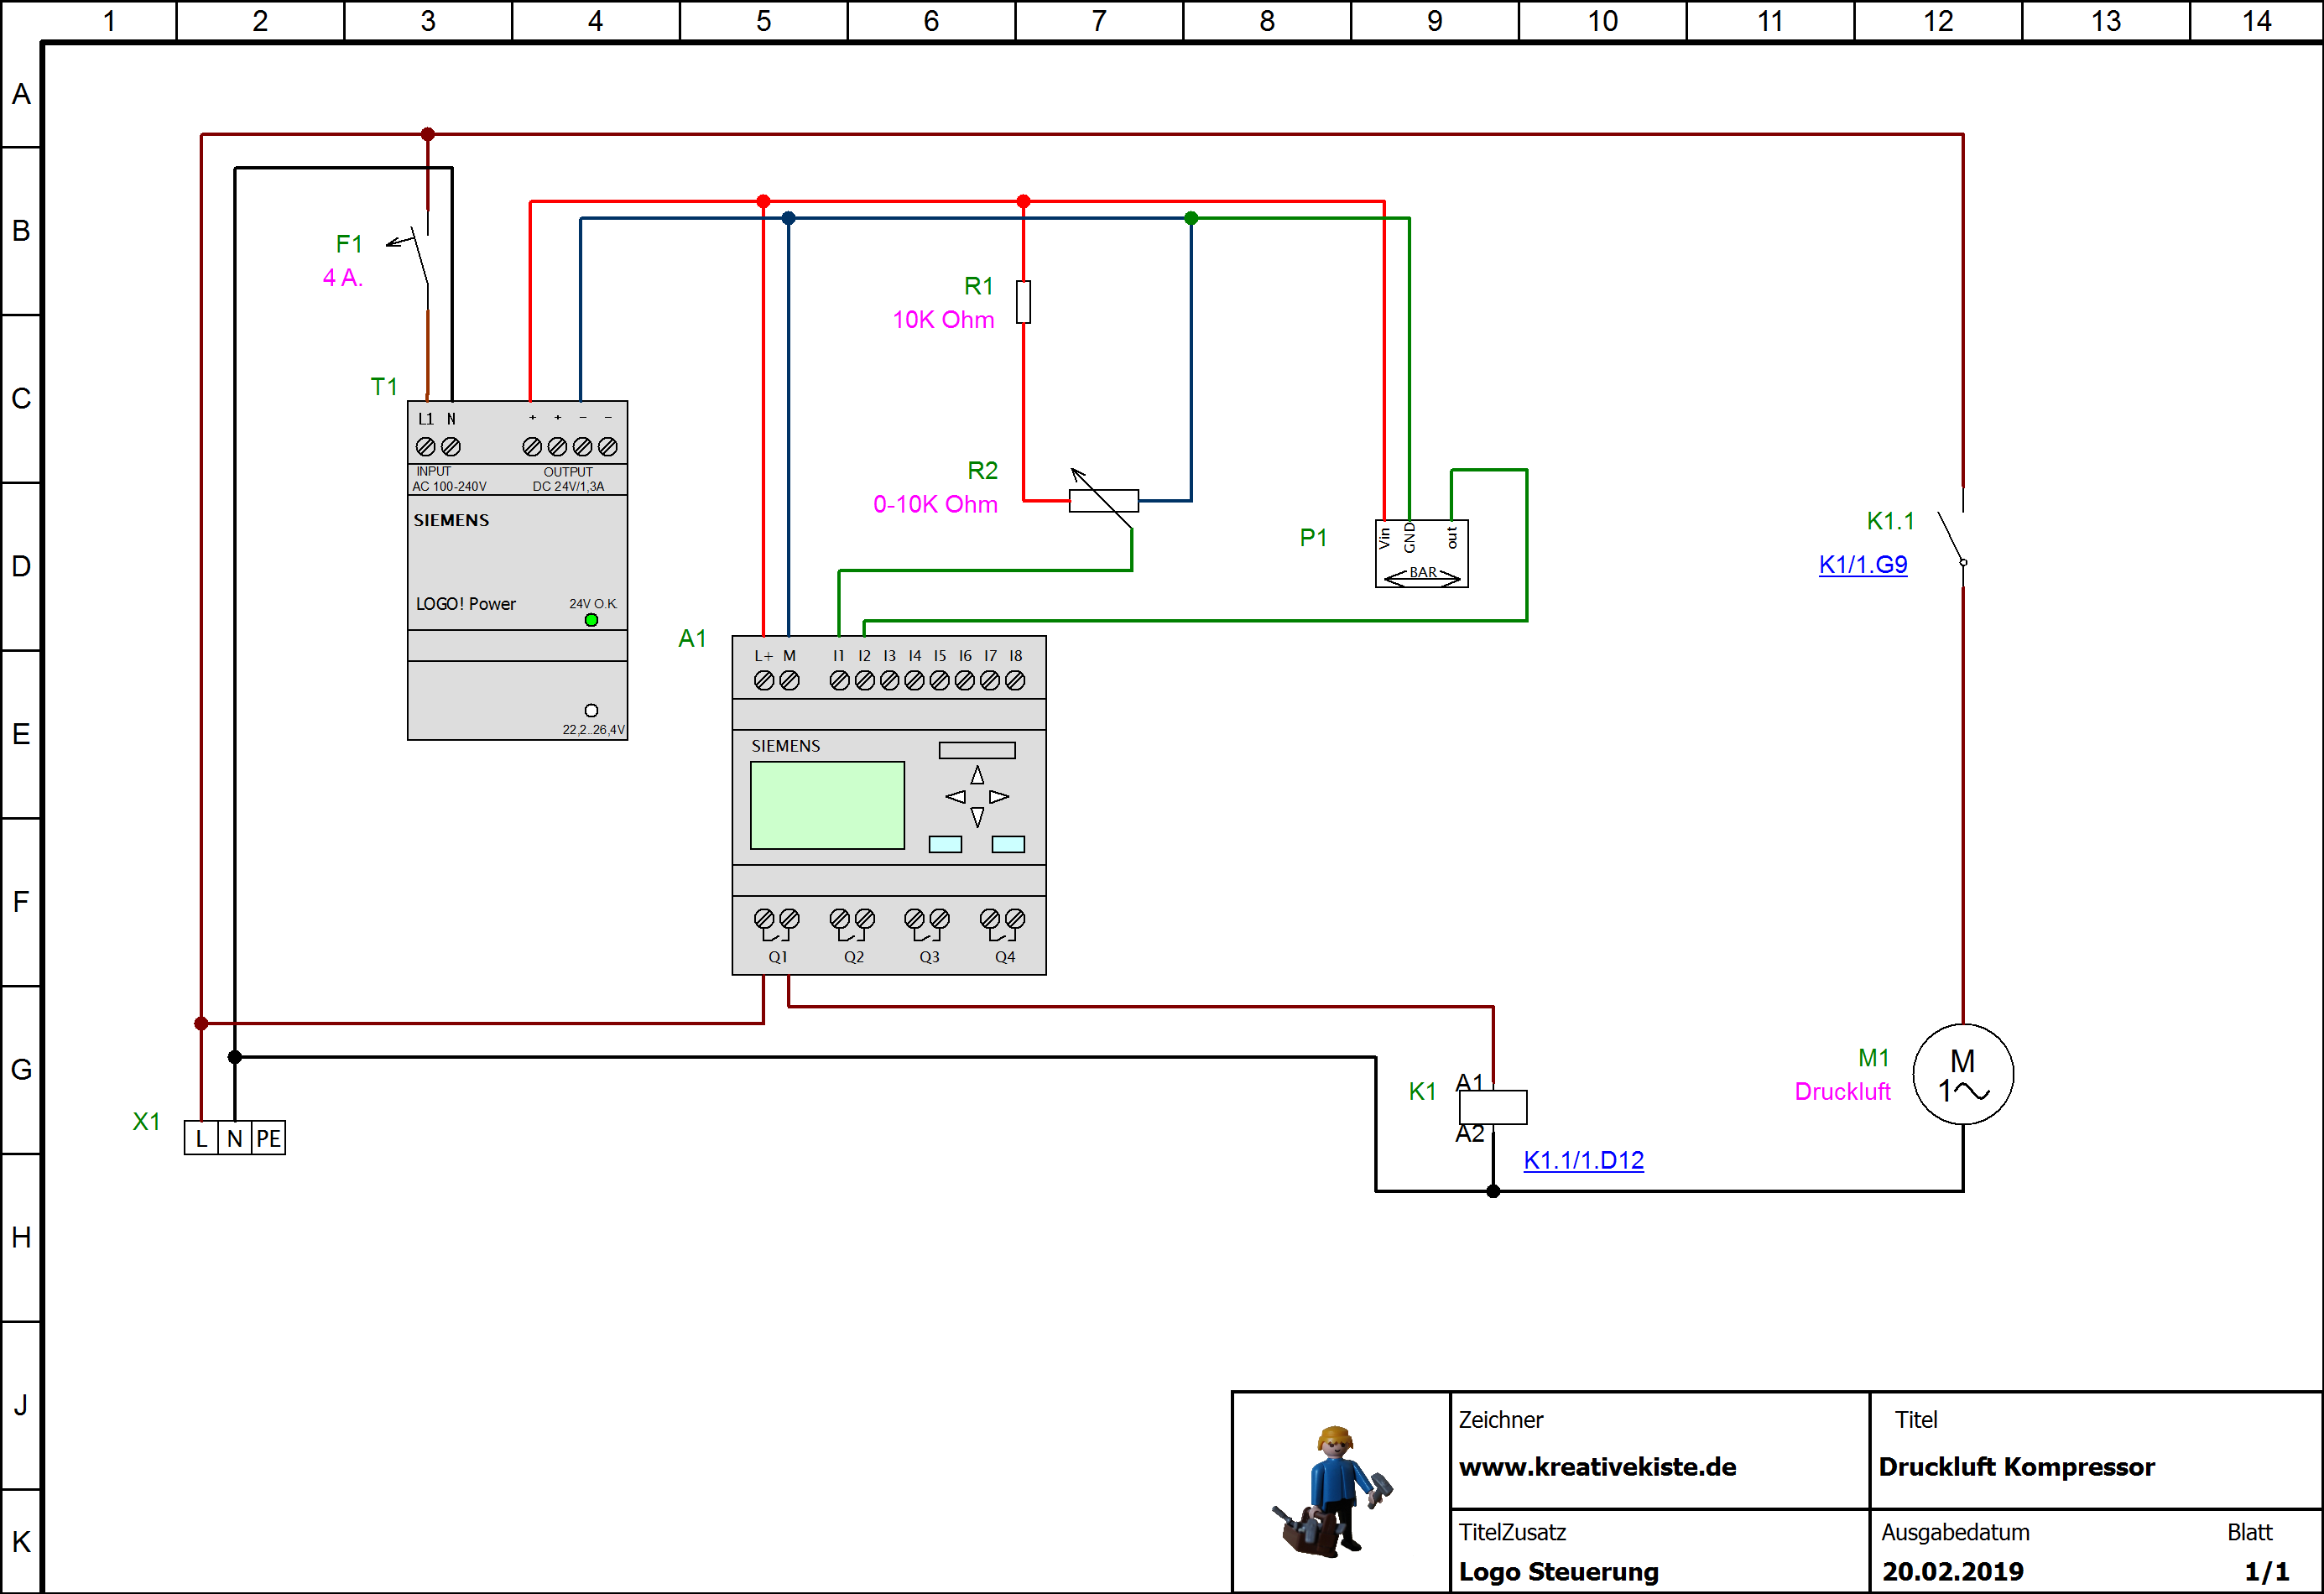Click the date '20.02.2019'
Viewport: 2324px width, 1594px height.
click(x=1952, y=1572)
